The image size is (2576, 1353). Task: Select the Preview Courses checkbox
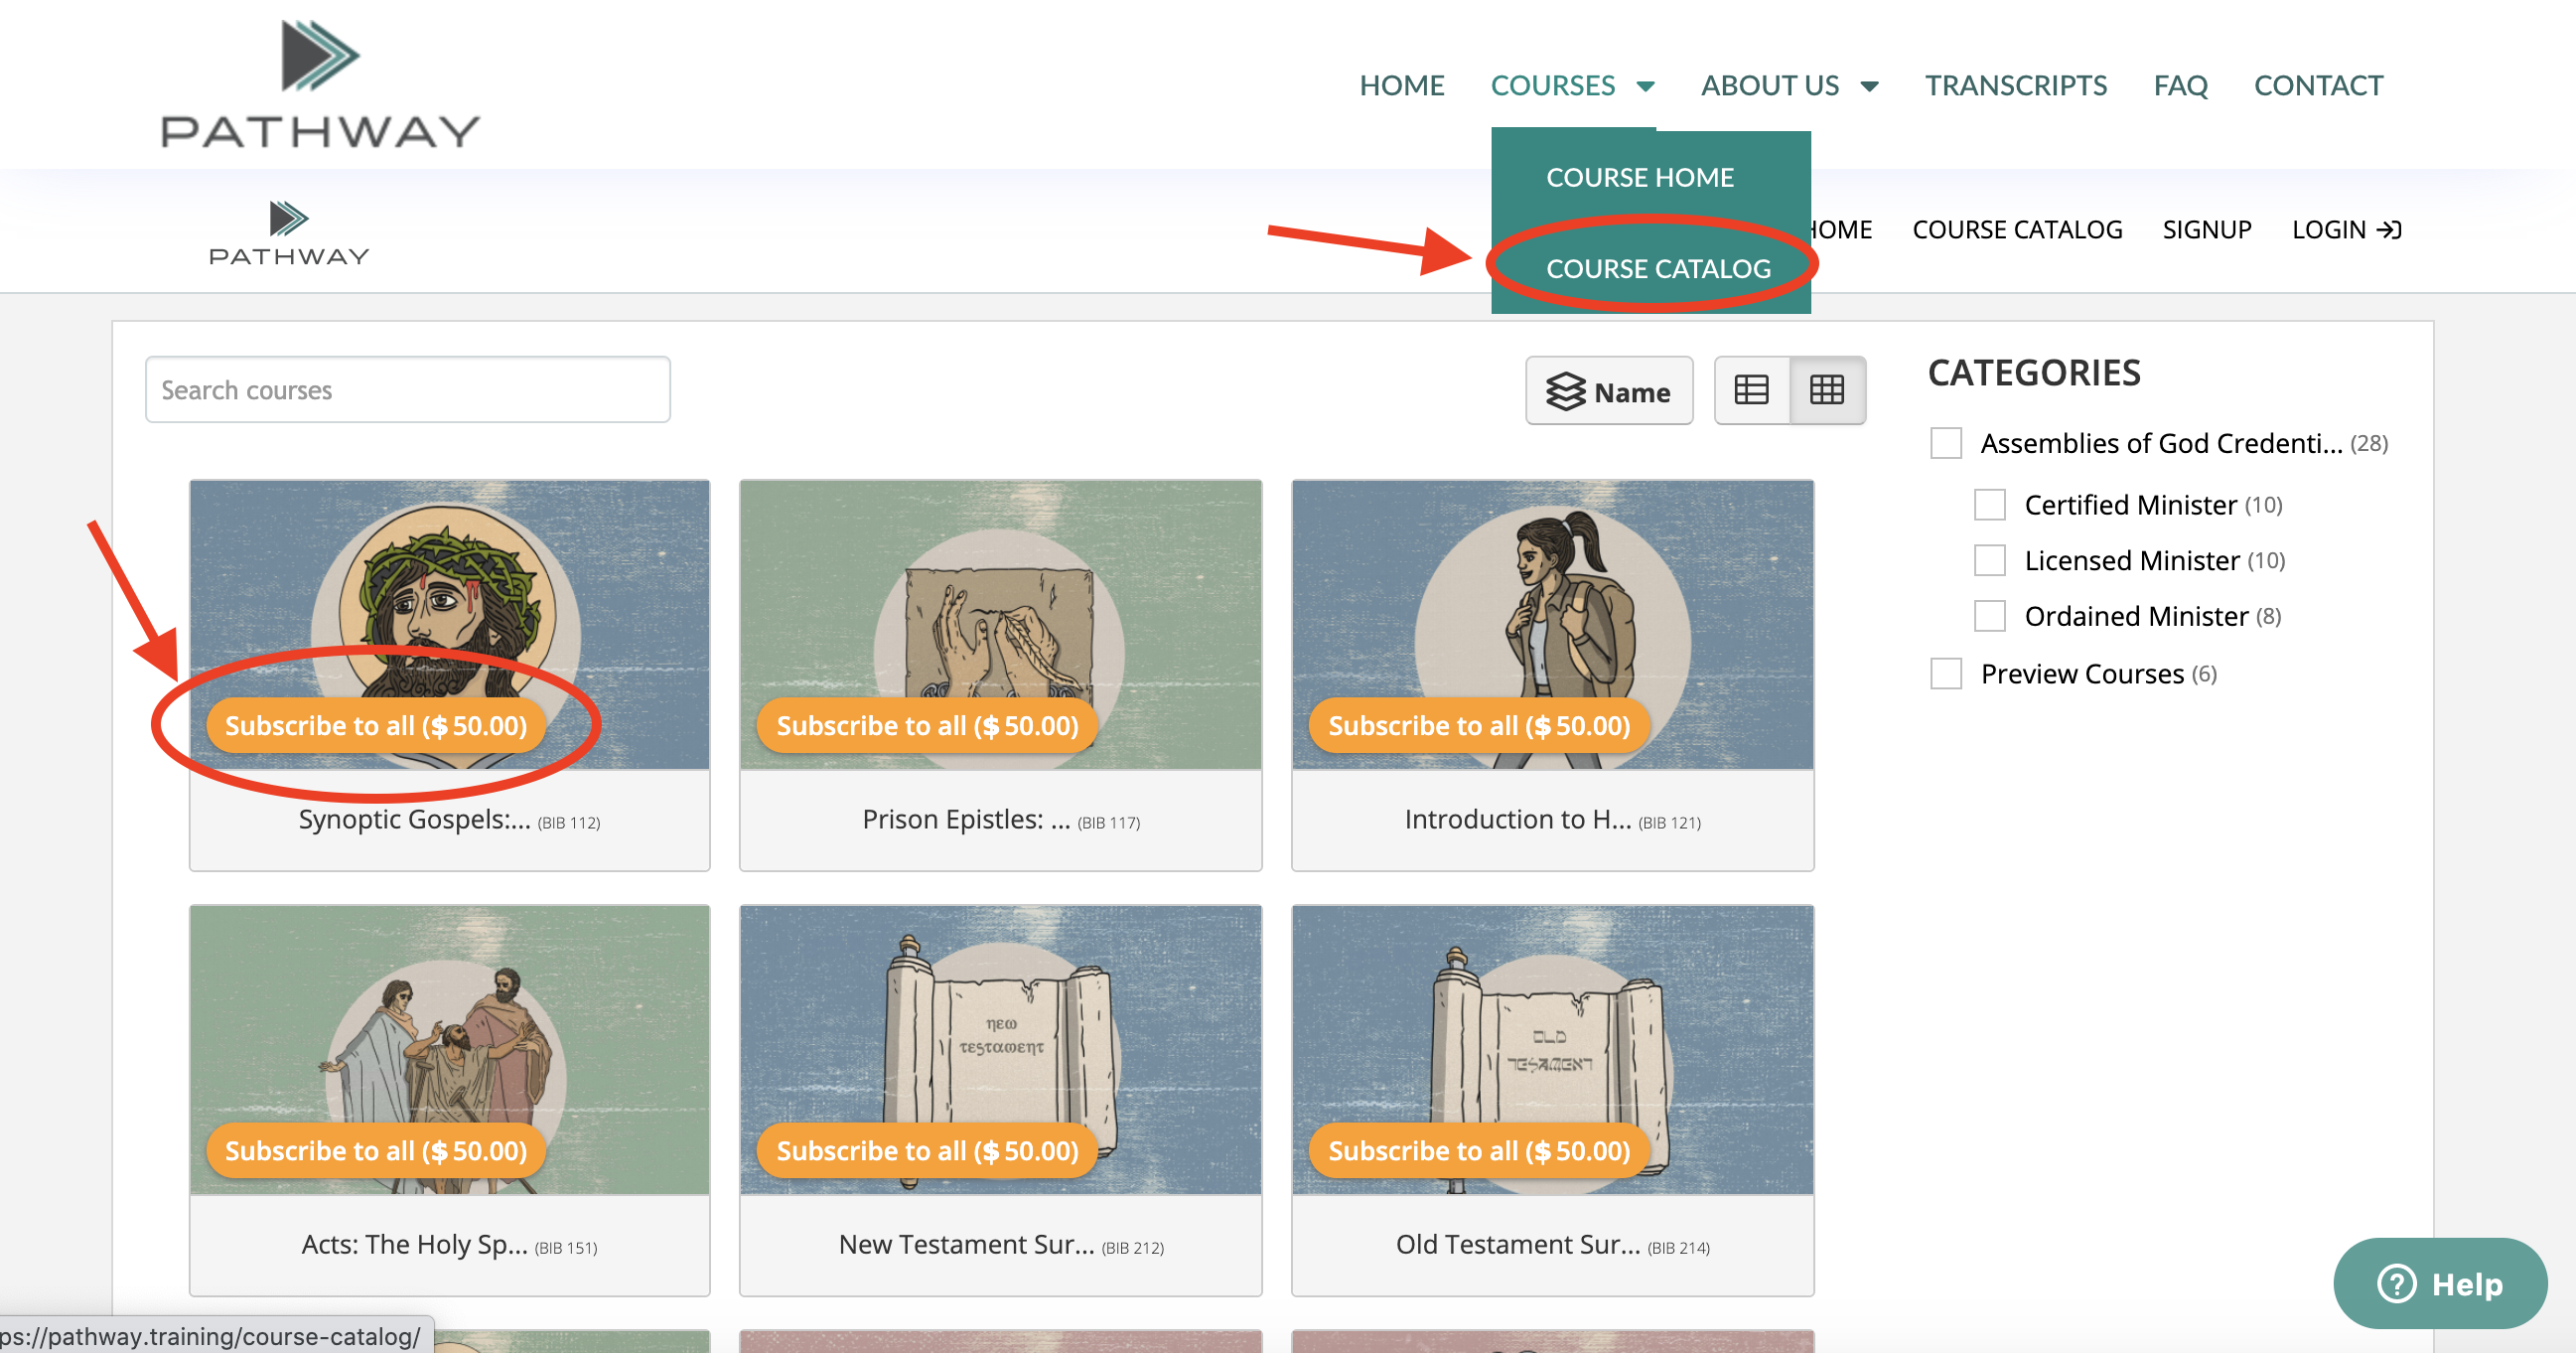point(1945,674)
